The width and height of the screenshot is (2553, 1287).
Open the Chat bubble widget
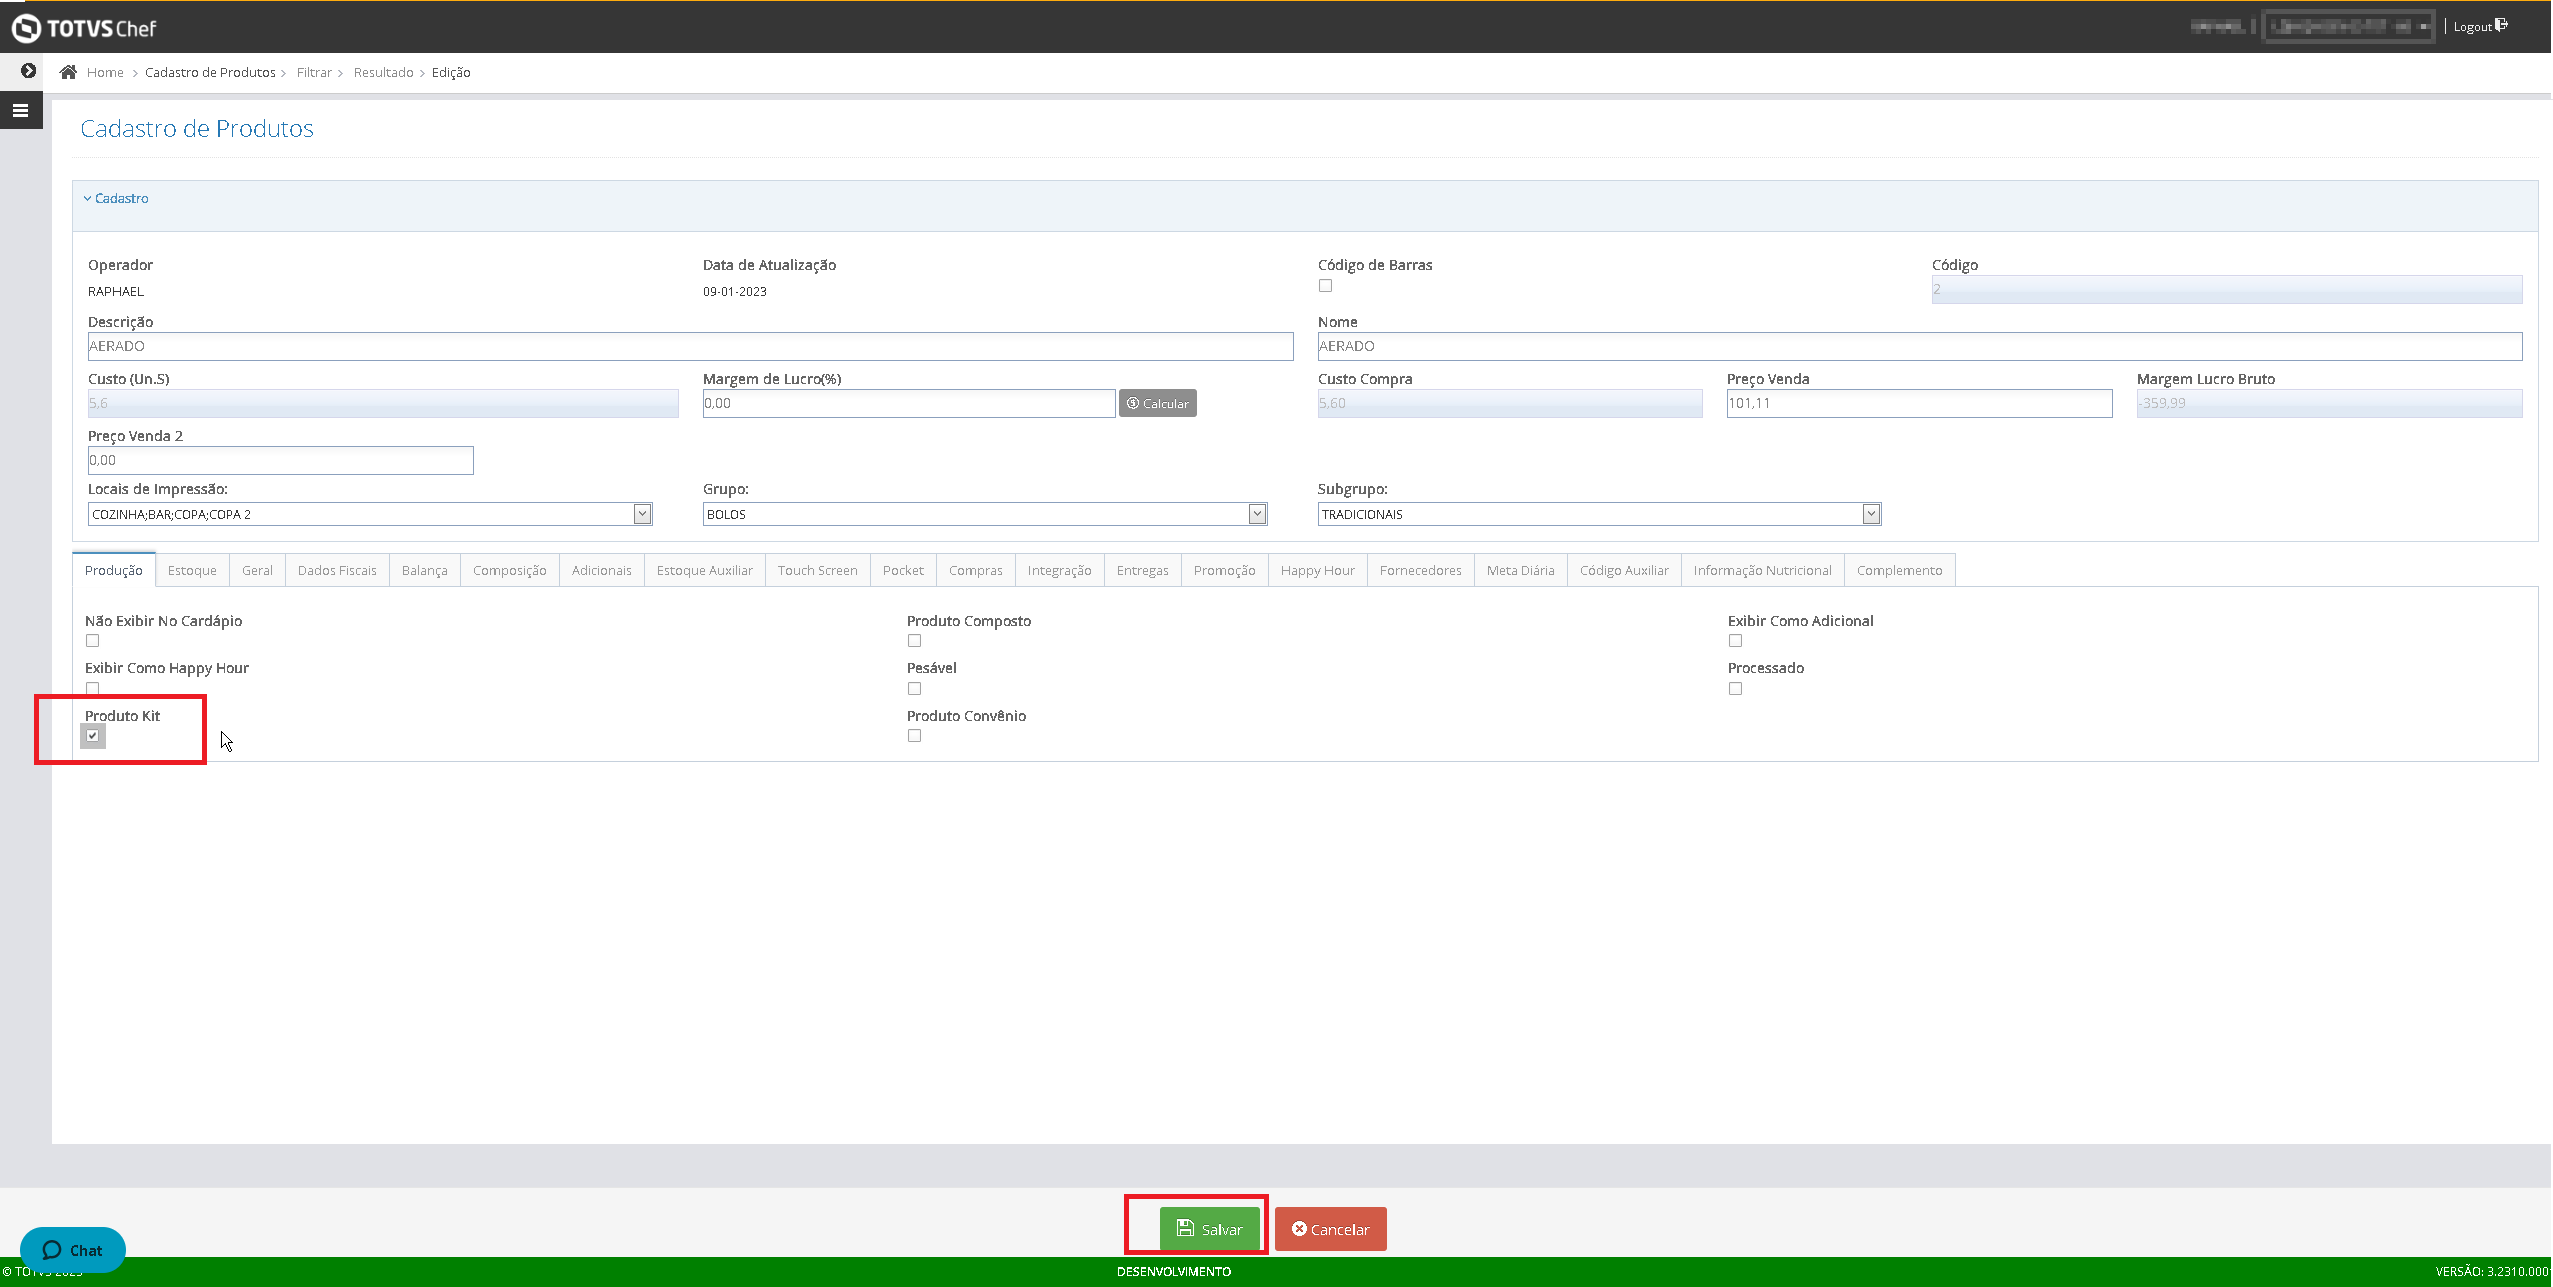tap(72, 1250)
